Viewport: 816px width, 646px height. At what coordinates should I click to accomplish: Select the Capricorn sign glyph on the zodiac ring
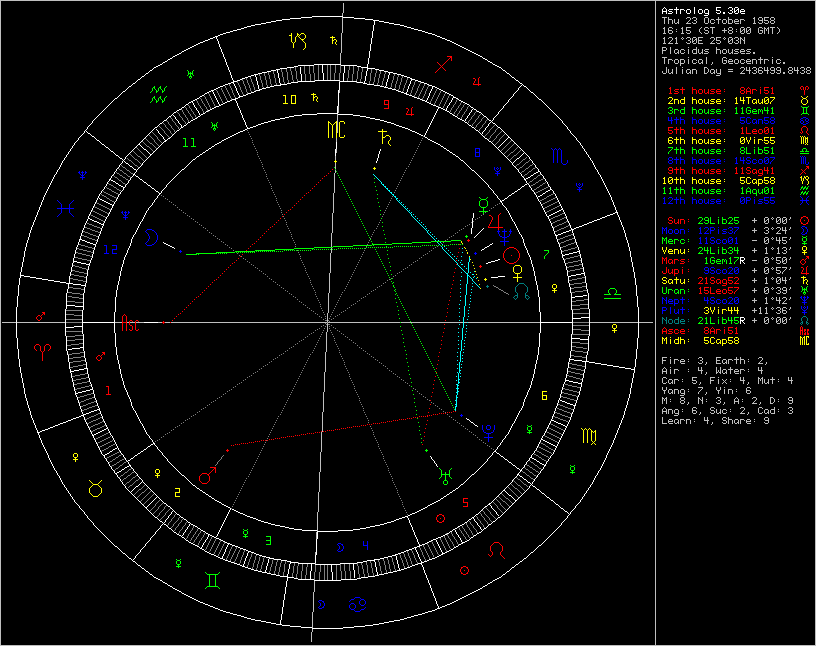(x=297, y=41)
